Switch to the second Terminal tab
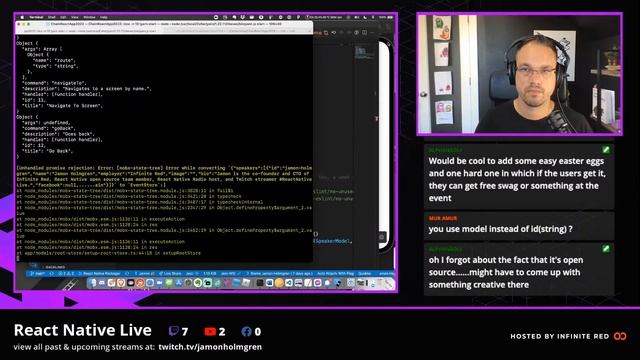The height and width of the screenshot is (360, 640). 238,31
